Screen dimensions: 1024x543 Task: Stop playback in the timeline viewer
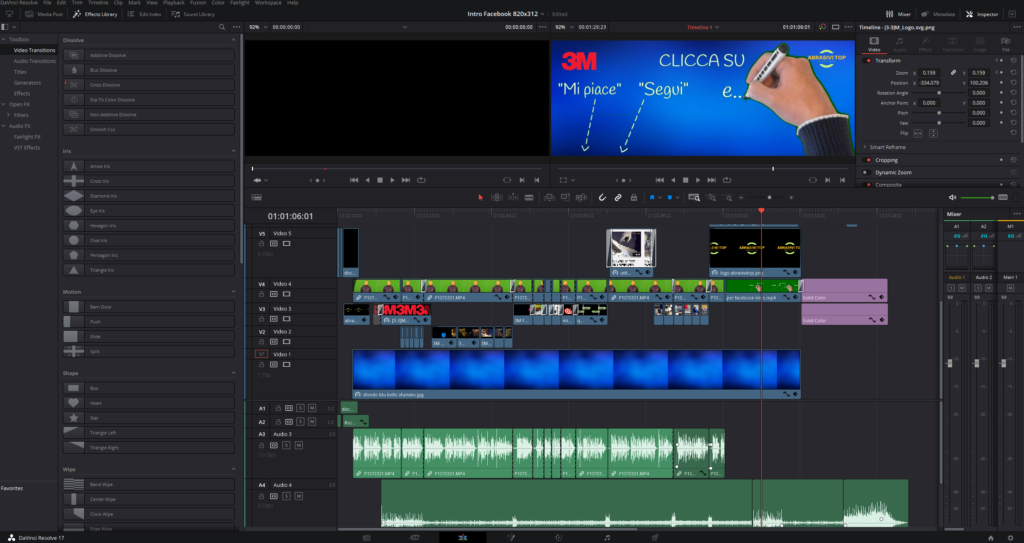[686, 180]
